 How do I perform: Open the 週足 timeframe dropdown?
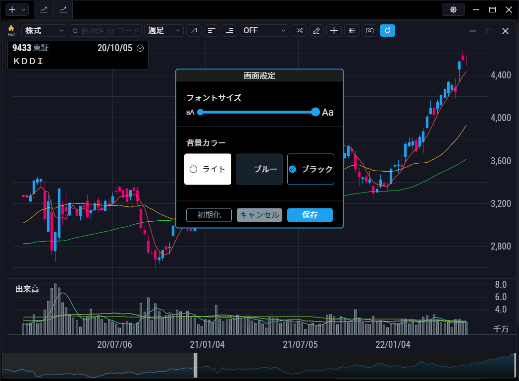click(x=164, y=31)
